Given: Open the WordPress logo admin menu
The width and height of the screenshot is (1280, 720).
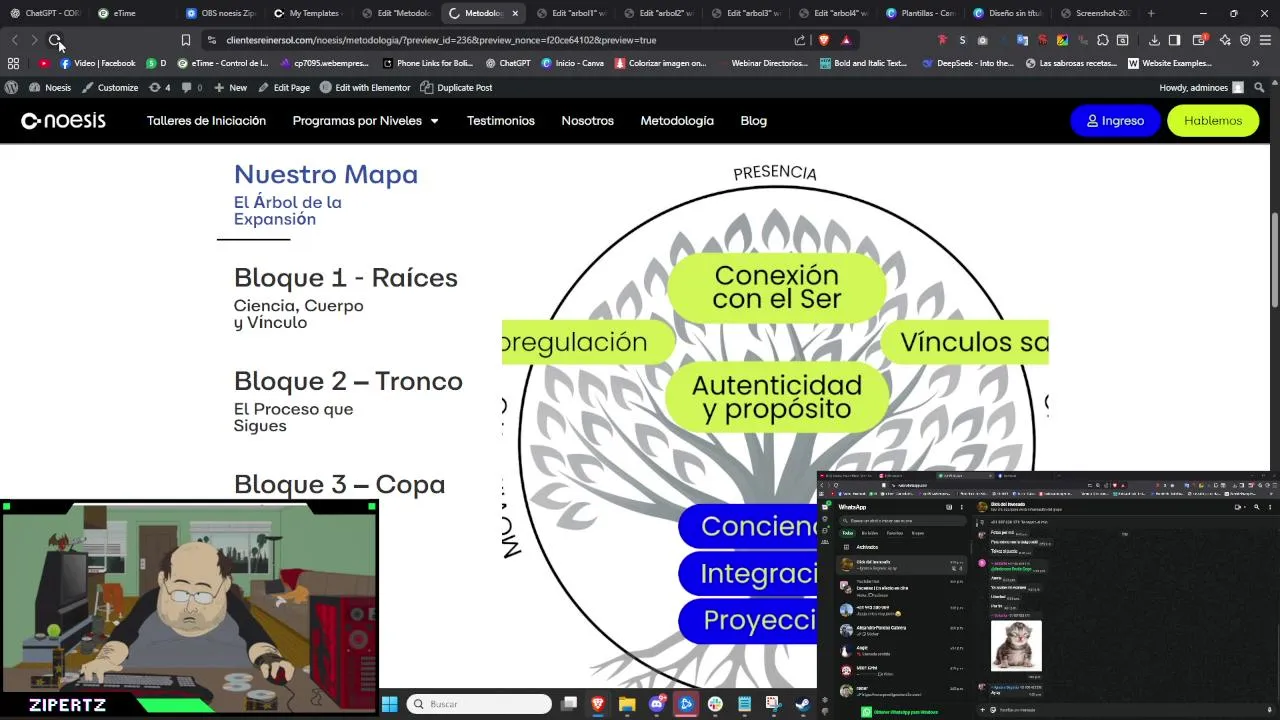Looking at the screenshot, I should coord(12,87).
